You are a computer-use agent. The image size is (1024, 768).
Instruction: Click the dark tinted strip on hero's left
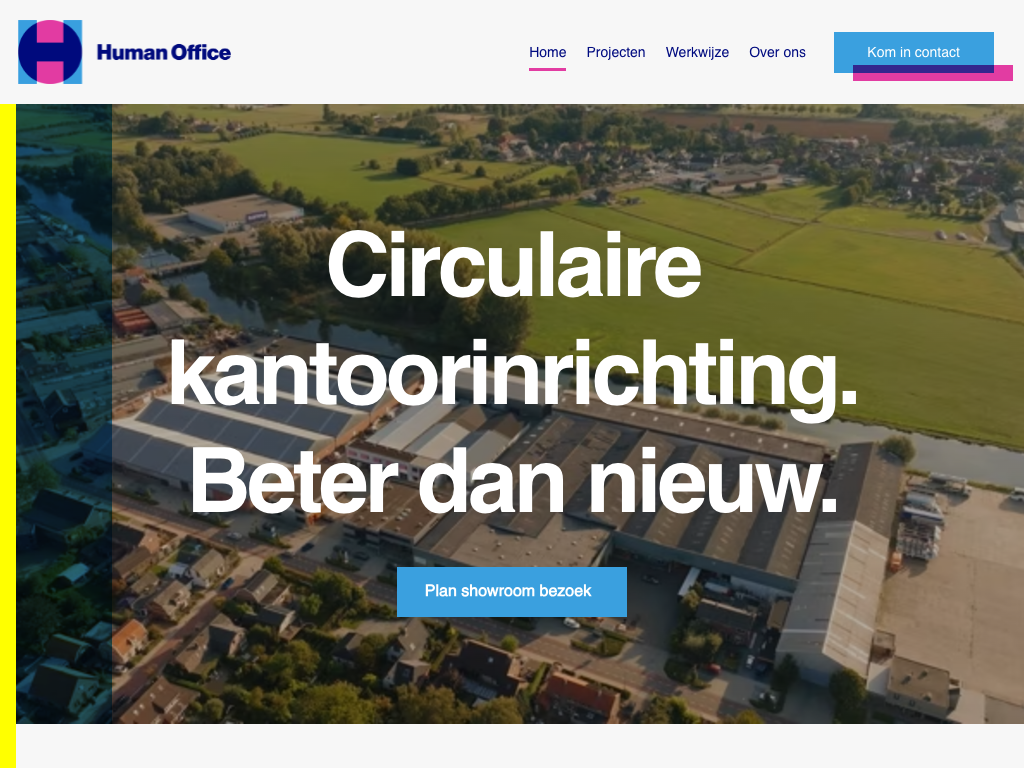(64, 414)
